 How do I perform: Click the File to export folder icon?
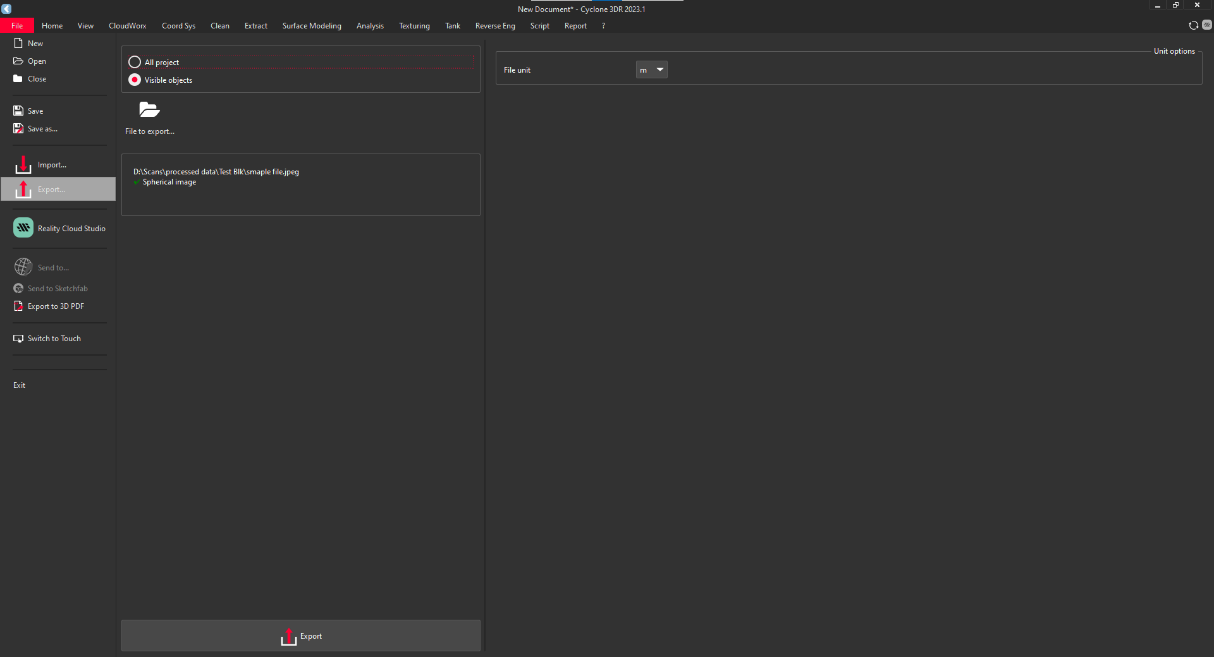click(150, 110)
